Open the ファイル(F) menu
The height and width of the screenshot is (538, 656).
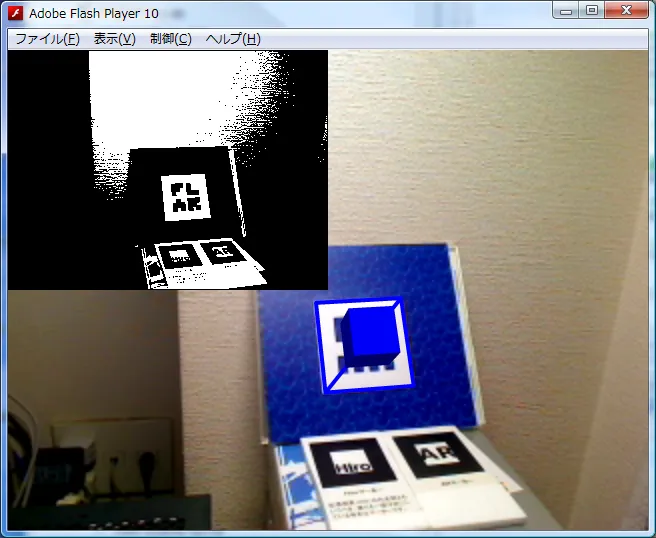(47, 39)
